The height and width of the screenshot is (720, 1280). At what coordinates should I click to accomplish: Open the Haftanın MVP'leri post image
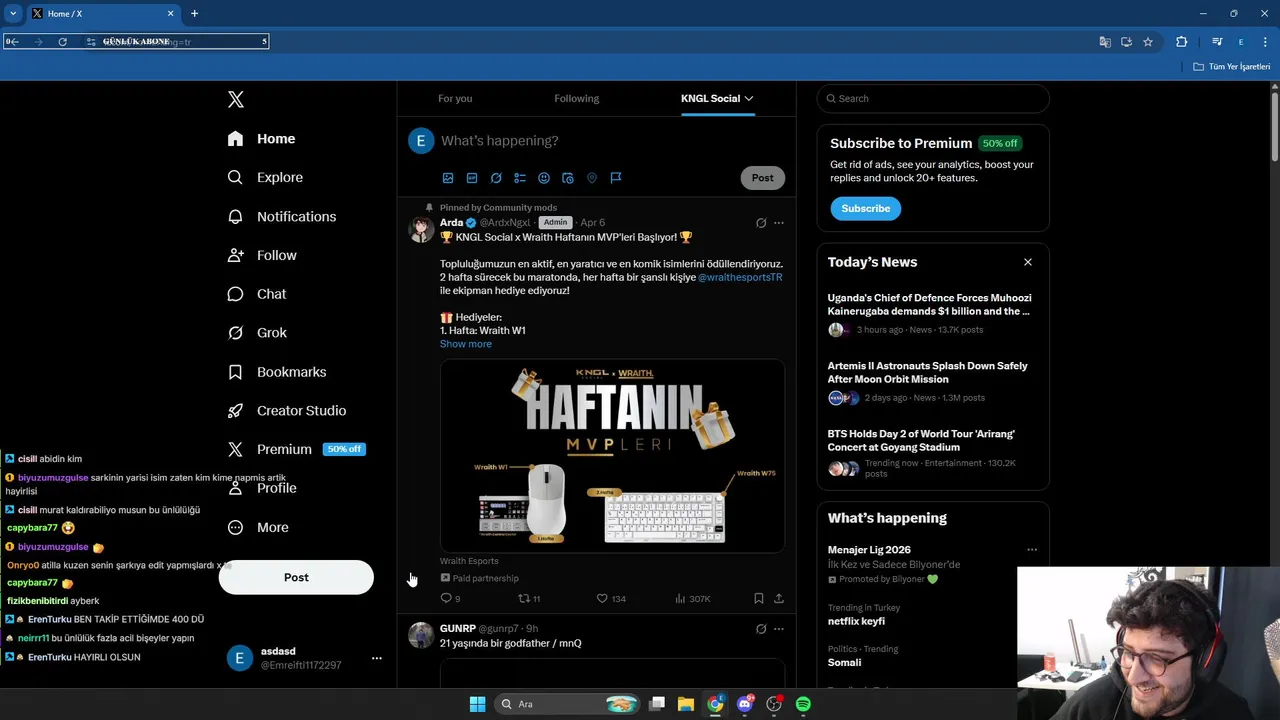coord(612,455)
